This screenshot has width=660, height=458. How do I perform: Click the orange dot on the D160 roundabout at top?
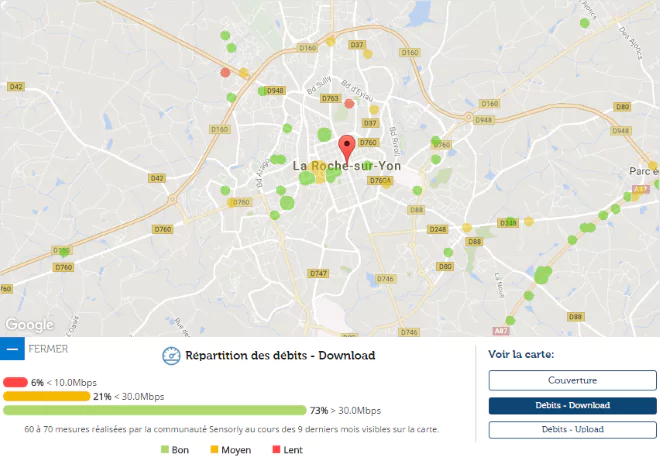pyautogui.click(x=330, y=42)
